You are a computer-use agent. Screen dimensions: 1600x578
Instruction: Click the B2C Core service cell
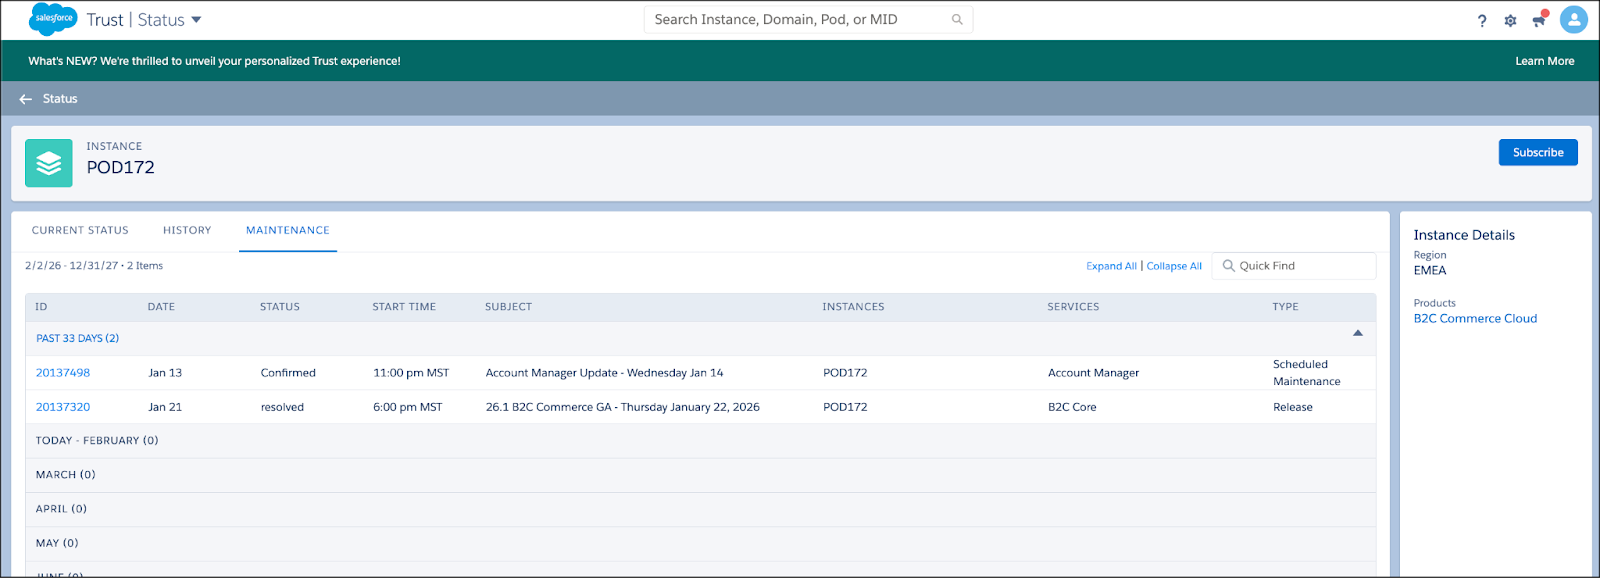1072,407
